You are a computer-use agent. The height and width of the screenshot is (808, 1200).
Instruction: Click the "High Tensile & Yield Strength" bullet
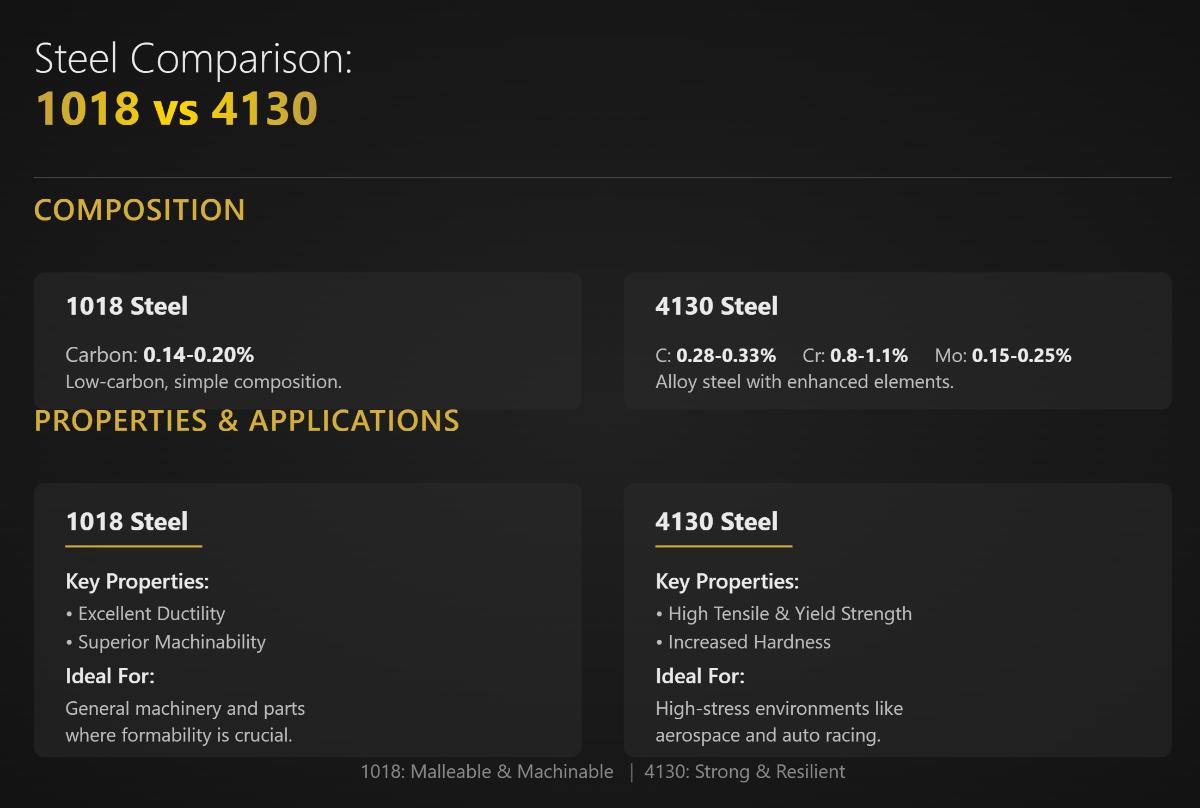pyautogui.click(x=784, y=614)
